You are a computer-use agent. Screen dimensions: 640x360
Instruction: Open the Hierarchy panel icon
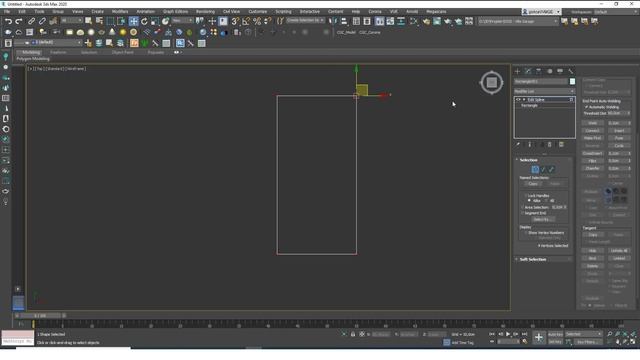tap(539, 71)
